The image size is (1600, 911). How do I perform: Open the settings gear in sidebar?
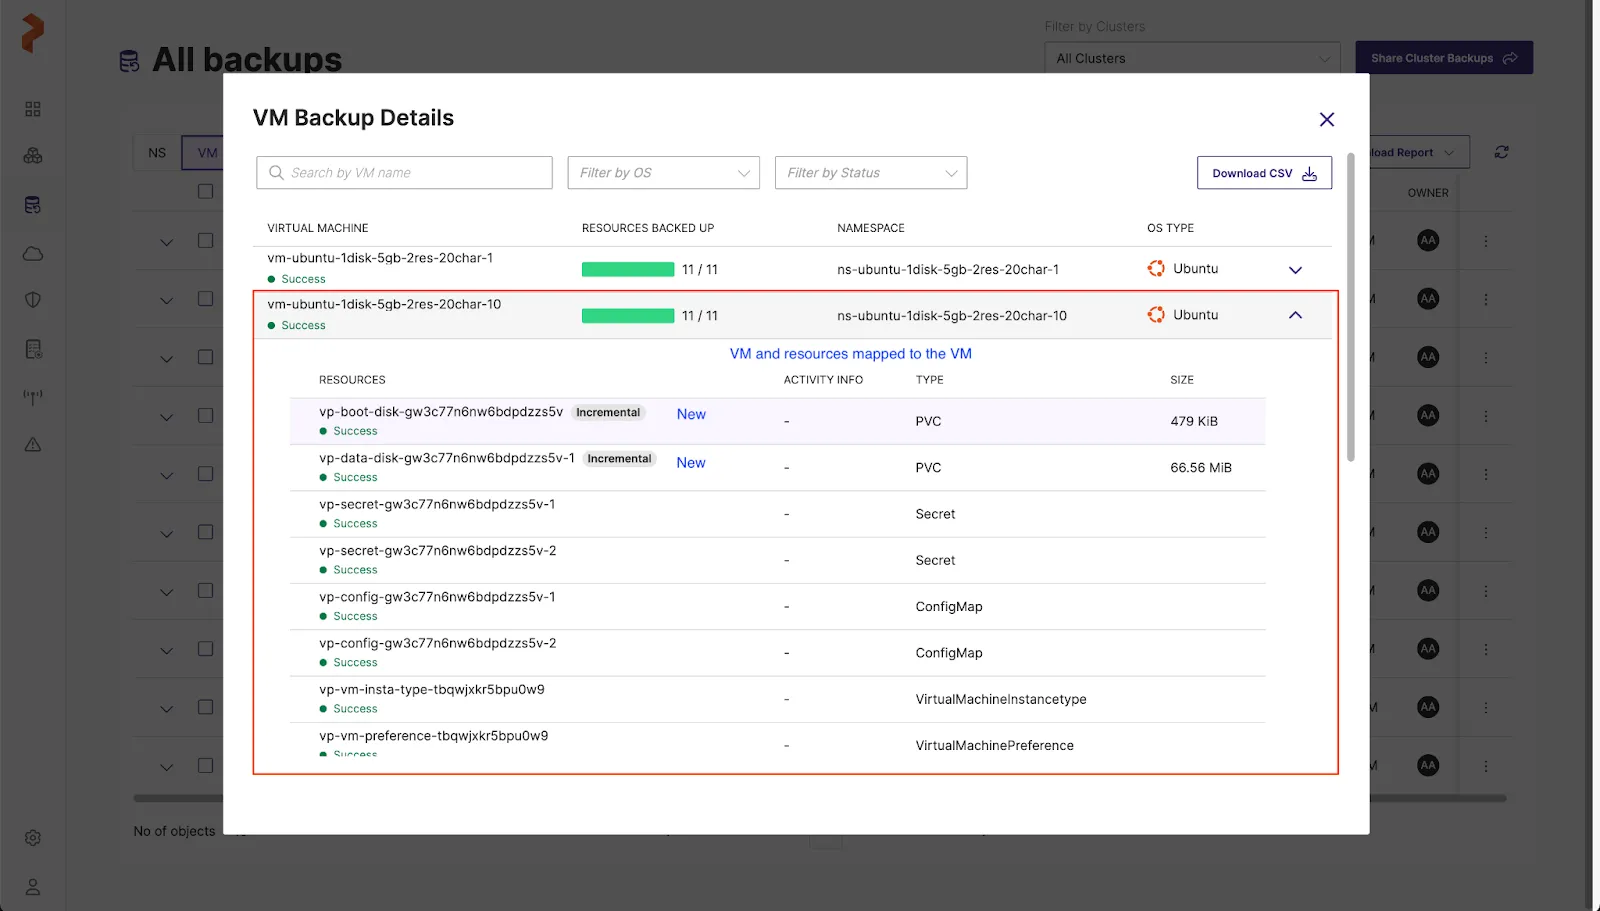click(x=33, y=838)
